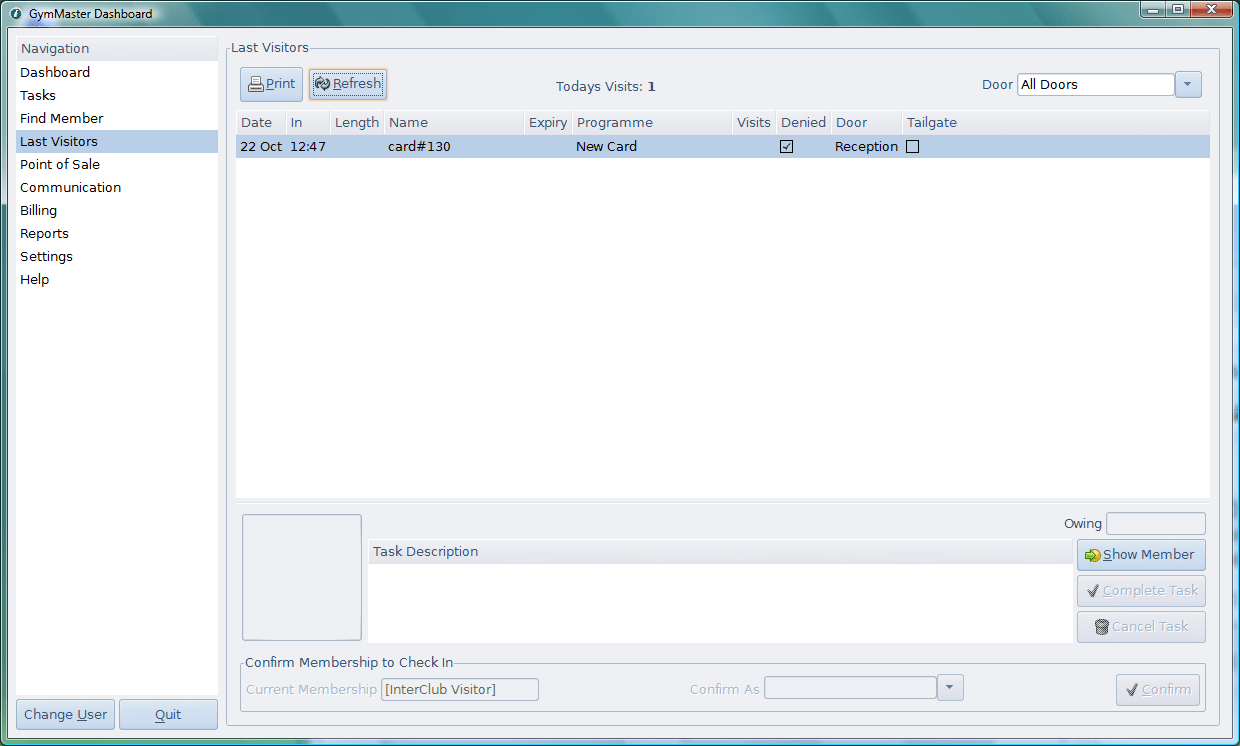Click the Current Membership field
Image resolution: width=1240 pixels, height=746 pixels.
460,689
